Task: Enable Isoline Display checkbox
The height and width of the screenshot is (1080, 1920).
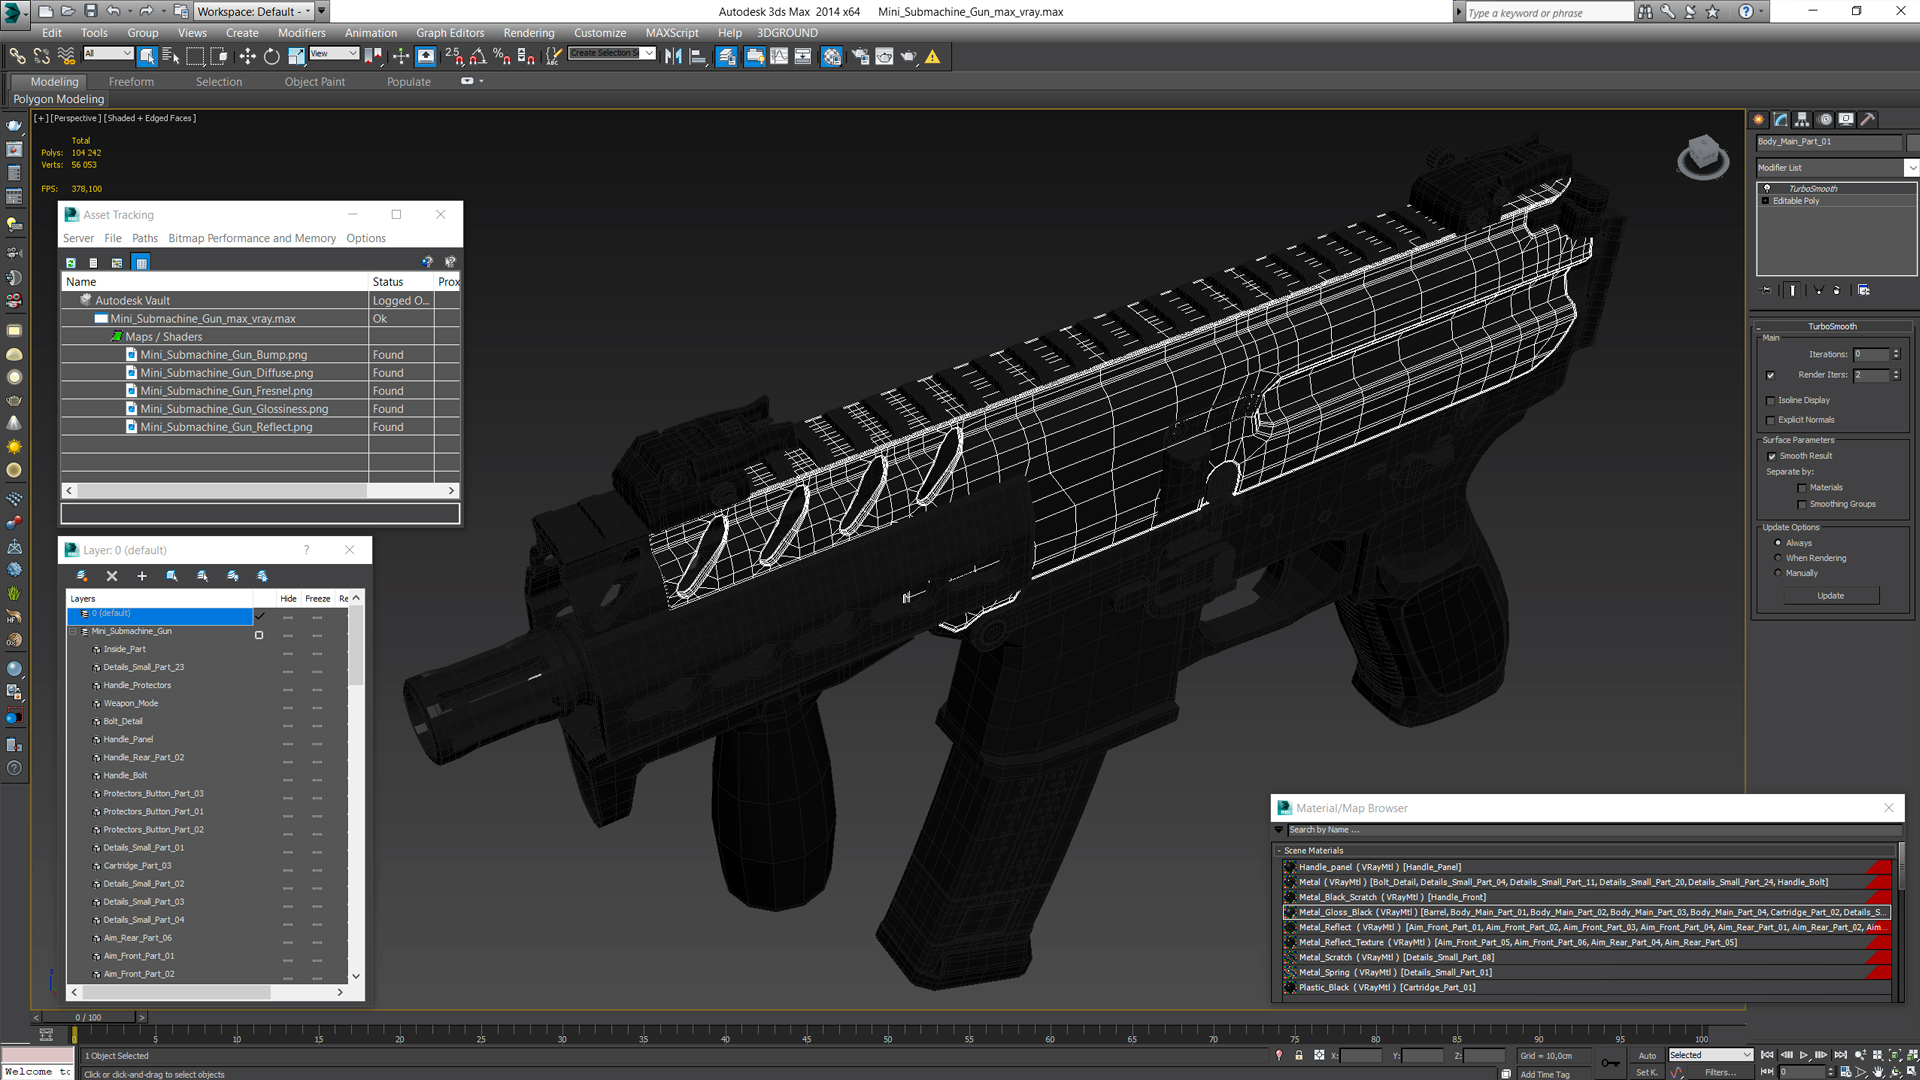Action: coord(1771,400)
